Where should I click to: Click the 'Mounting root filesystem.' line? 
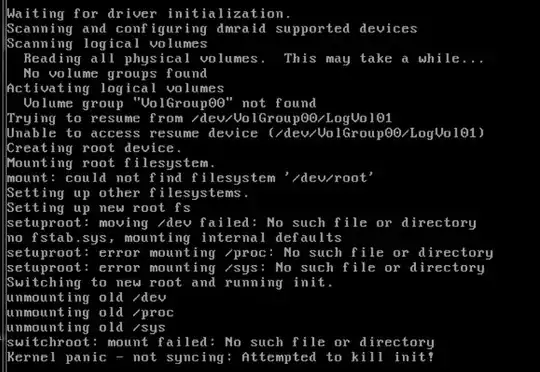coord(111,164)
